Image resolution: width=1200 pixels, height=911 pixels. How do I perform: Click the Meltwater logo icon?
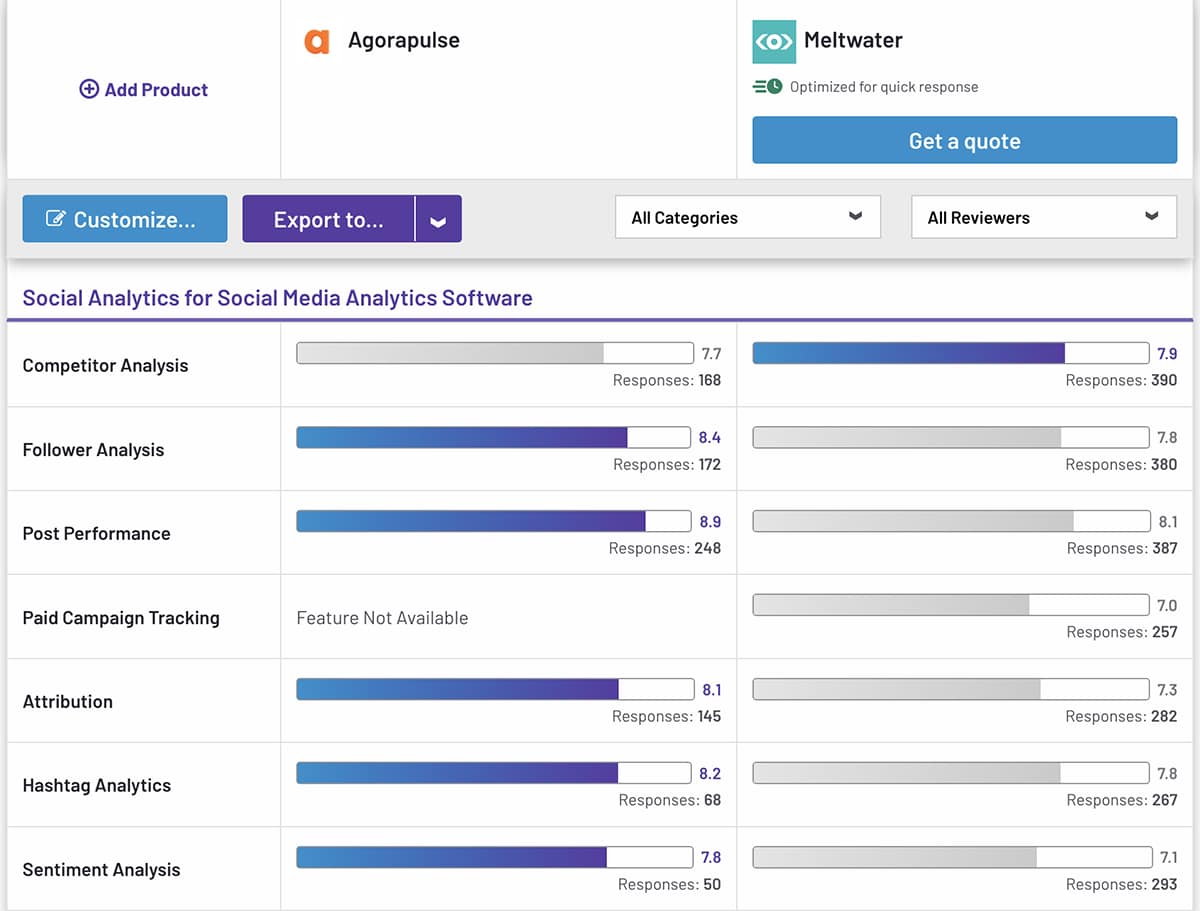point(774,41)
